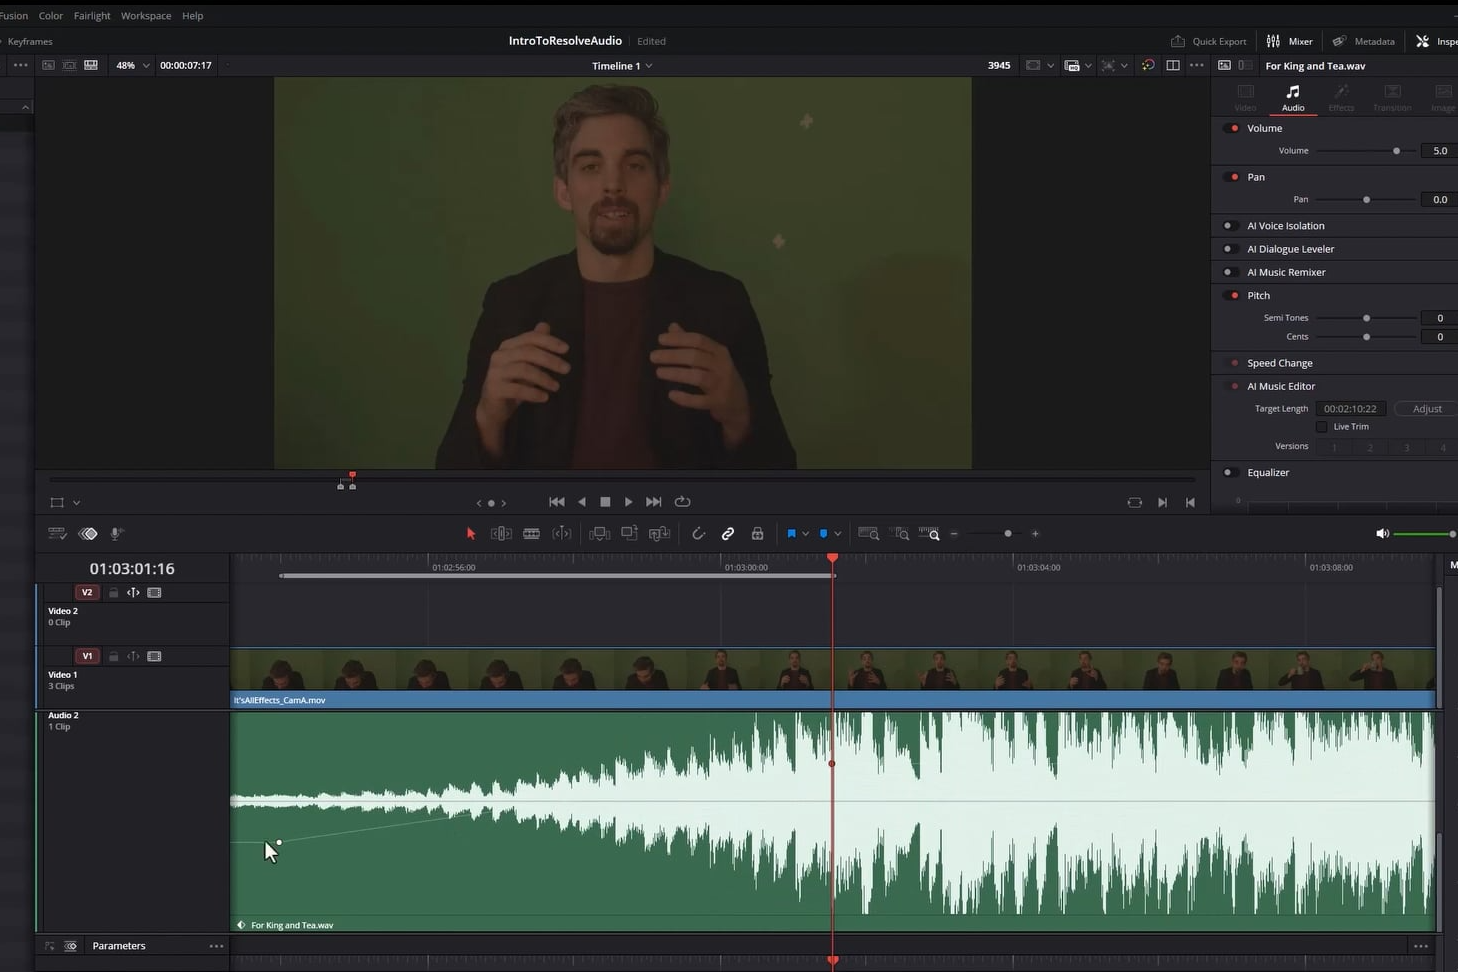Expand the blue flag color dropdown
The width and height of the screenshot is (1458, 972).
tap(806, 534)
